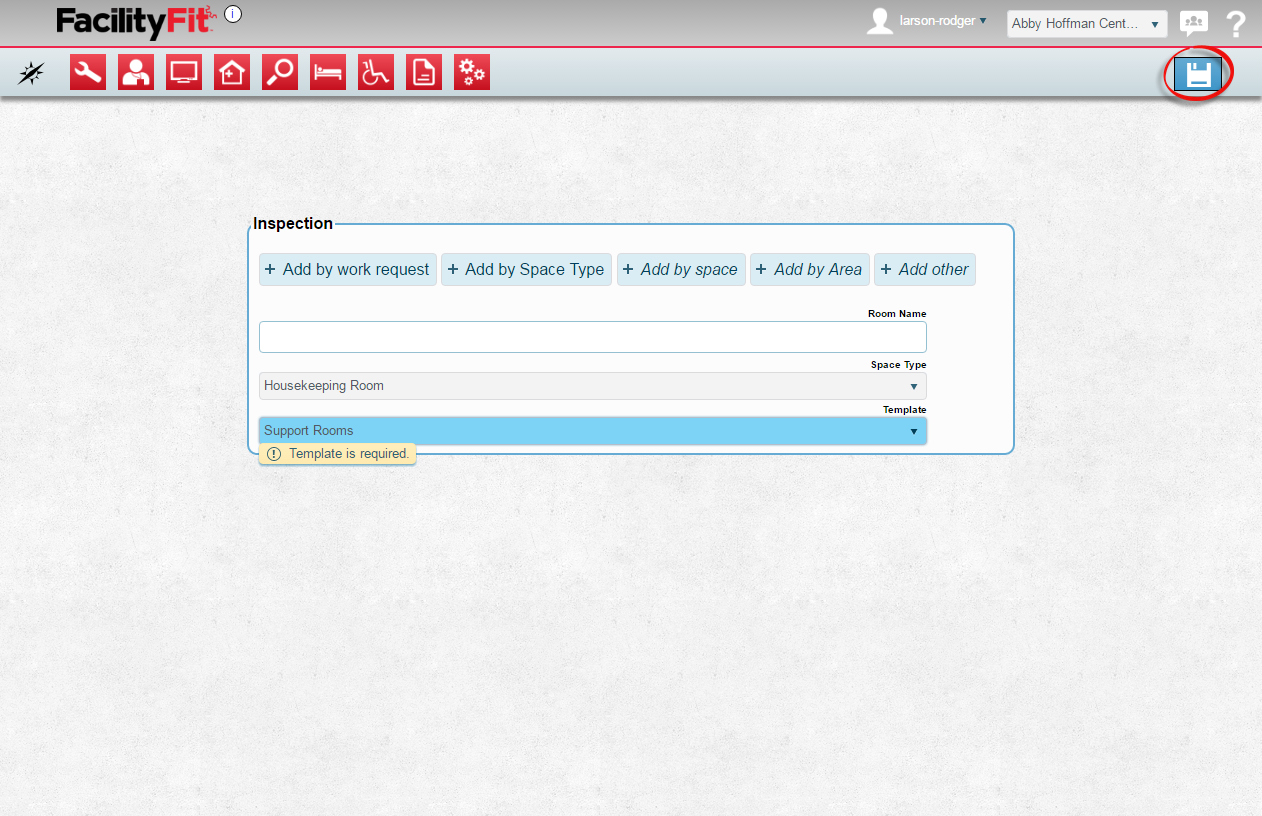Open the Template Support Rooms dropdown
1262x816 pixels.
[592, 431]
